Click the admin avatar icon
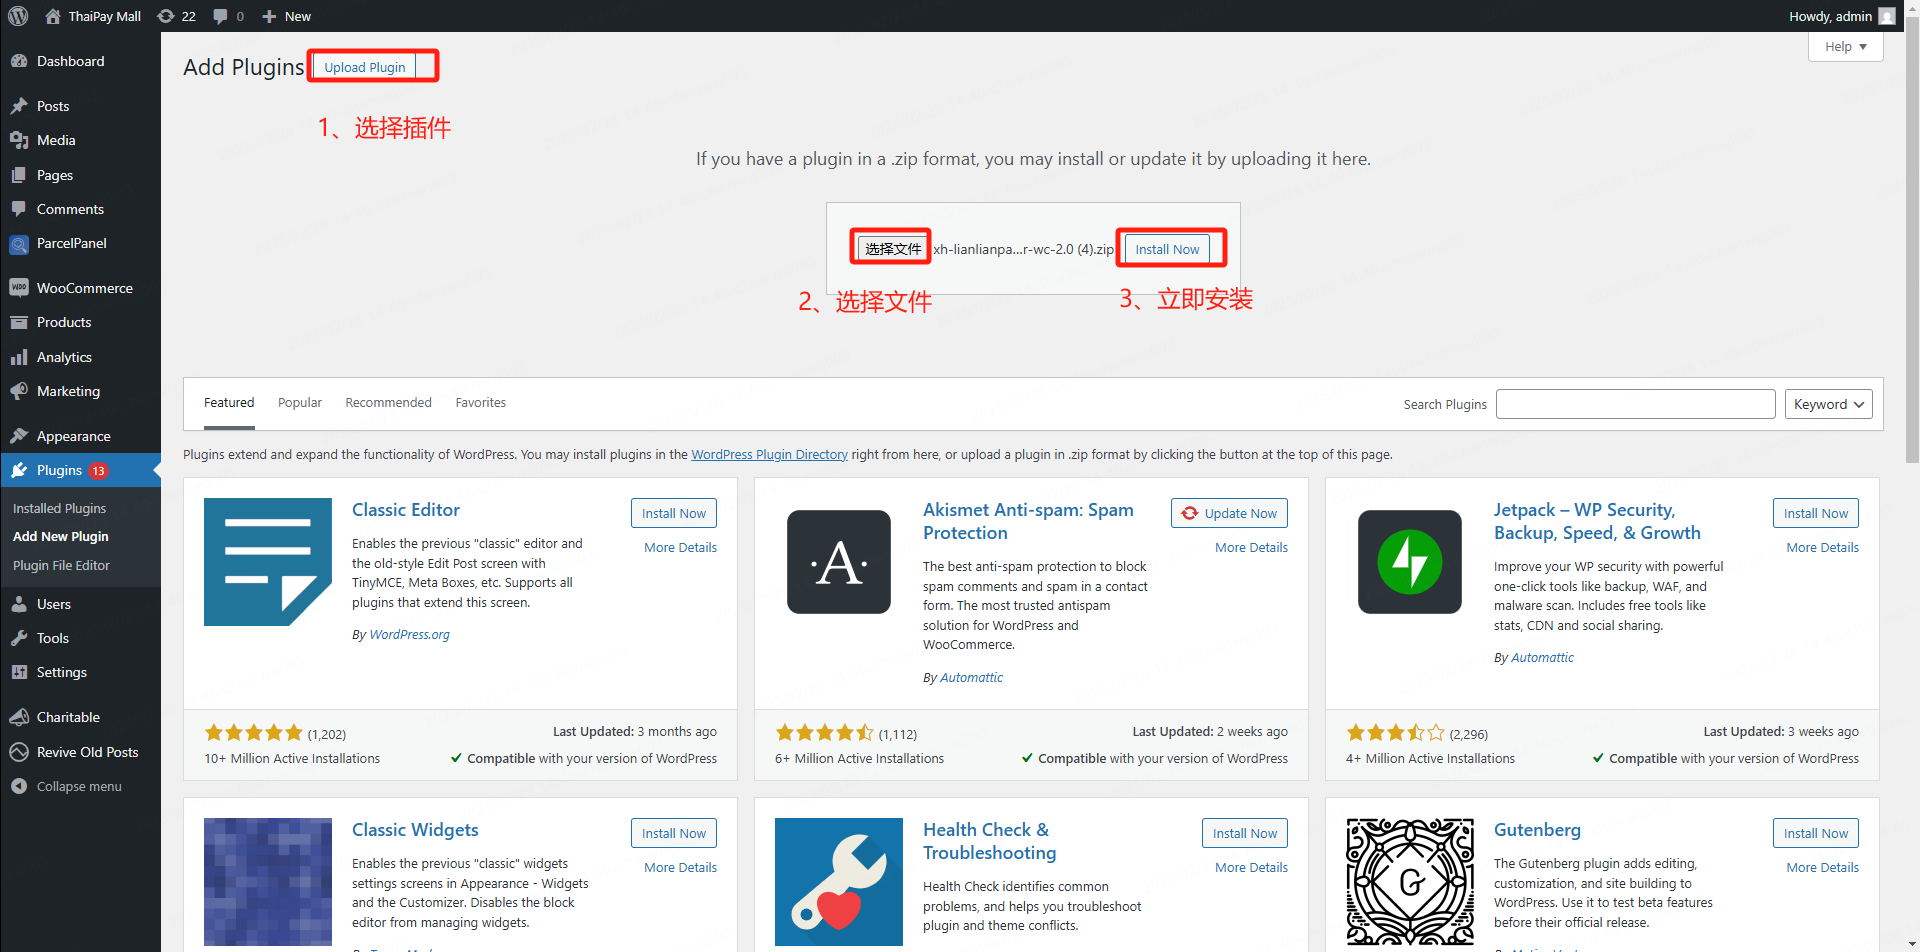Screen dimensions: 1920x952 point(1887,16)
